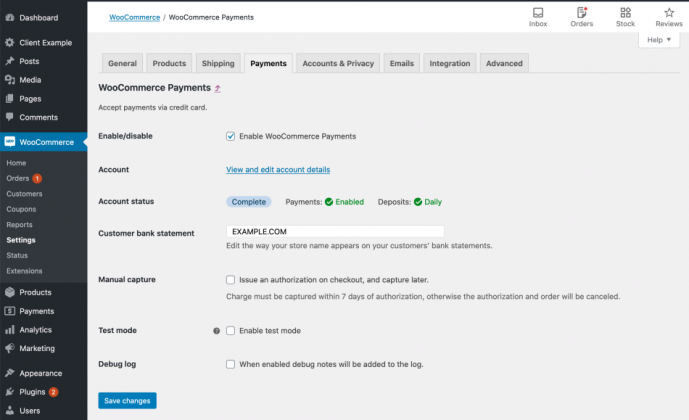Screen dimensions: 689x420
Task: Click the Complete account status pill
Action: coord(249,202)
